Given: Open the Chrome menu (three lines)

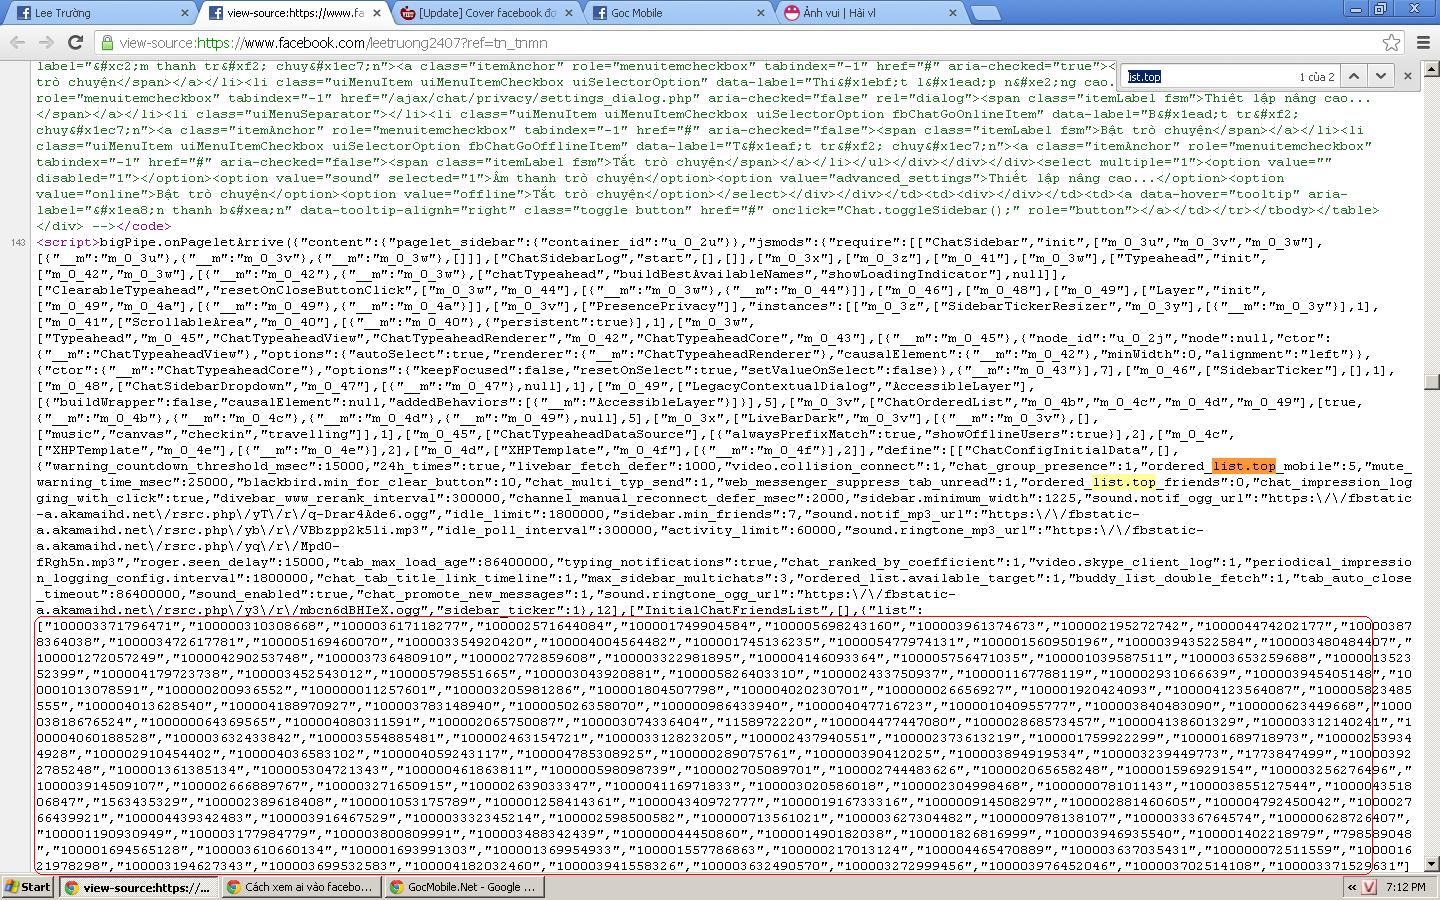Looking at the screenshot, I should (x=1424, y=42).
